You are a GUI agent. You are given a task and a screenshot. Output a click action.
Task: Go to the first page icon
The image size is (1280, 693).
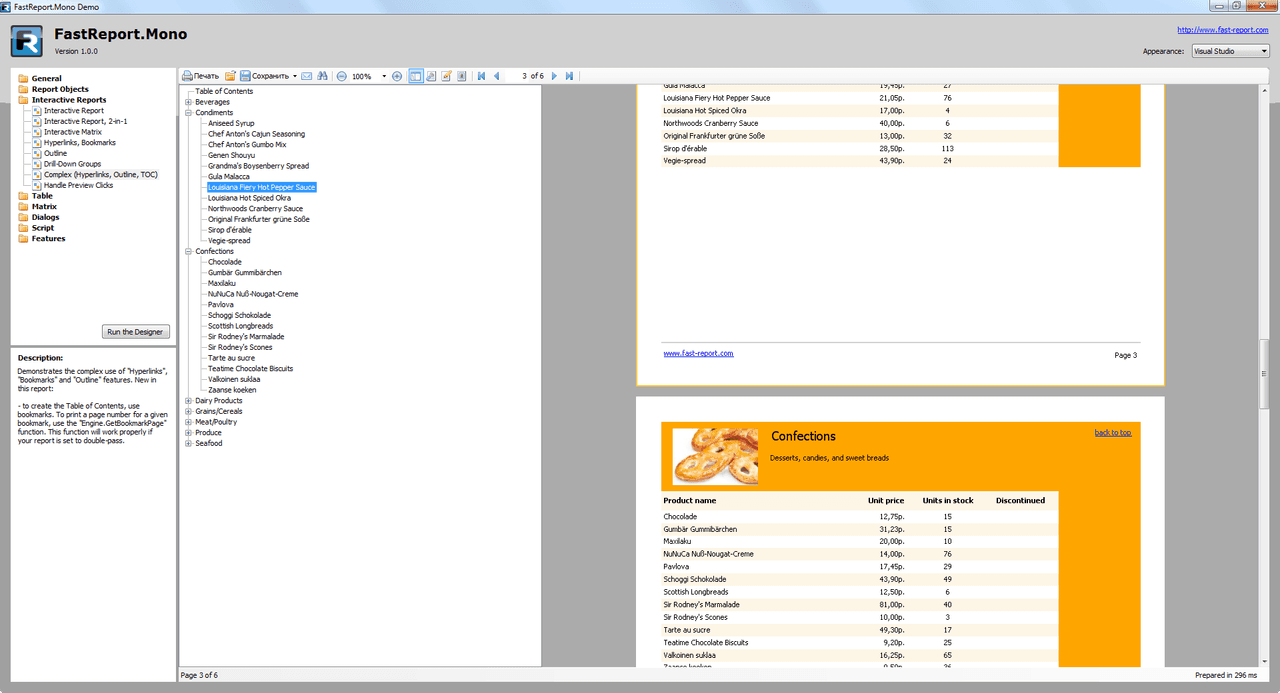coord(482,76)
